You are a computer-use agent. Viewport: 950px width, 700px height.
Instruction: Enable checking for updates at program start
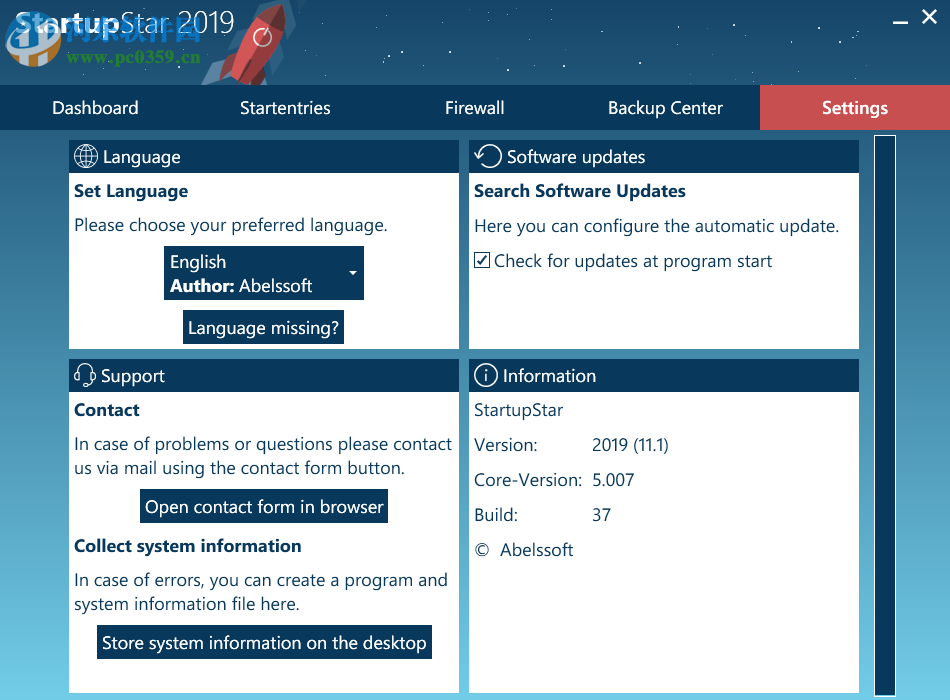tap(482, 260)
